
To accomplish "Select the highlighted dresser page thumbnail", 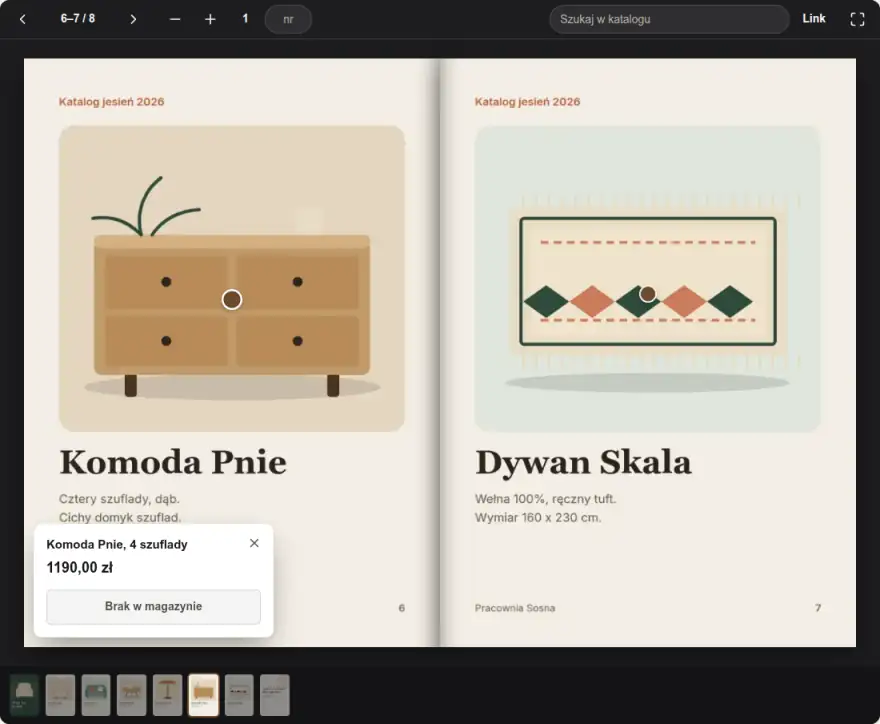I will coord(203,695).
